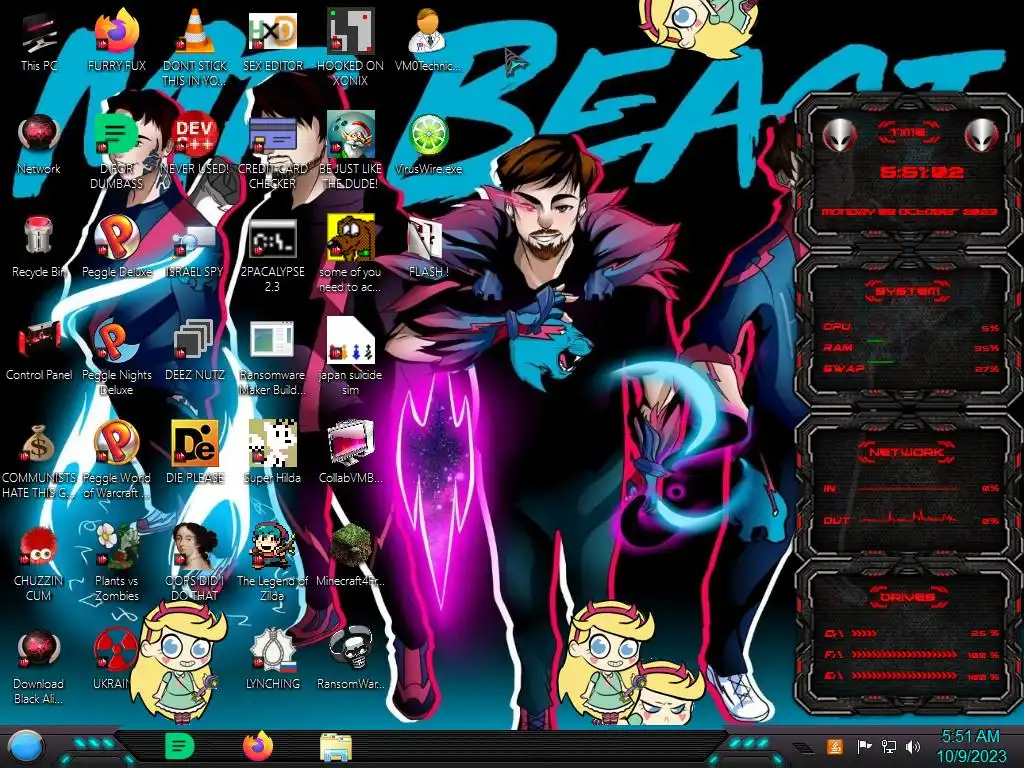The width and height of the screenshot is (1024, 768).
Task: Launch Peggle World of Warcraft shortcut
Action: point(116,444)
